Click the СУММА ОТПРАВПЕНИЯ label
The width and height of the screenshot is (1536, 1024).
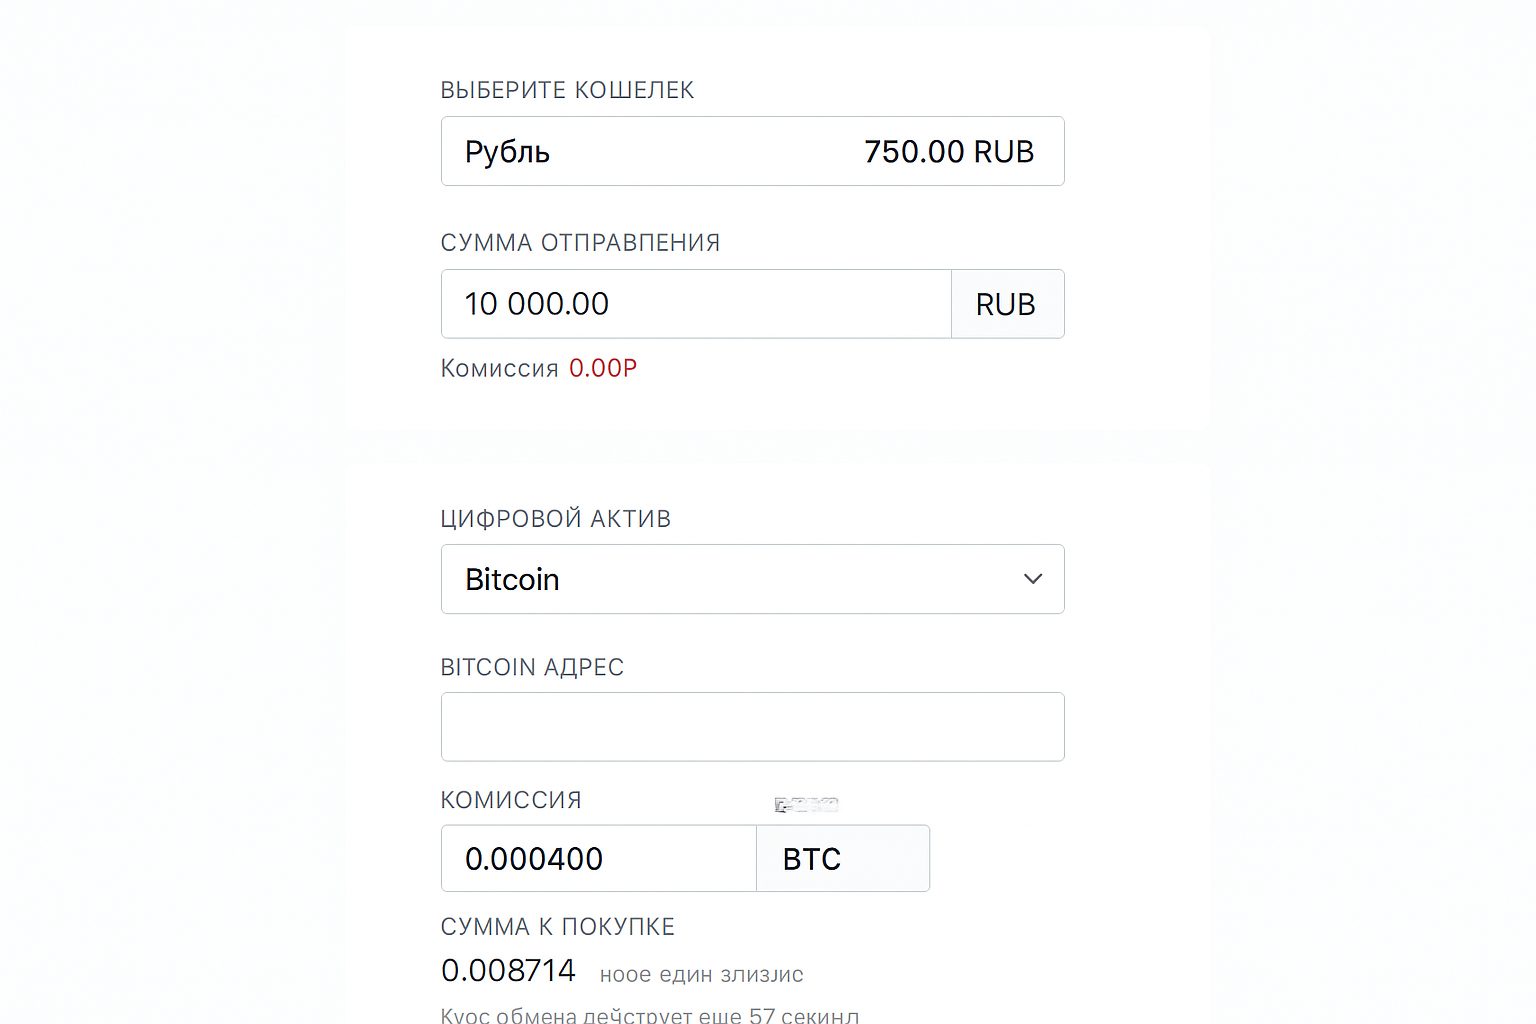tap(578, 242)
